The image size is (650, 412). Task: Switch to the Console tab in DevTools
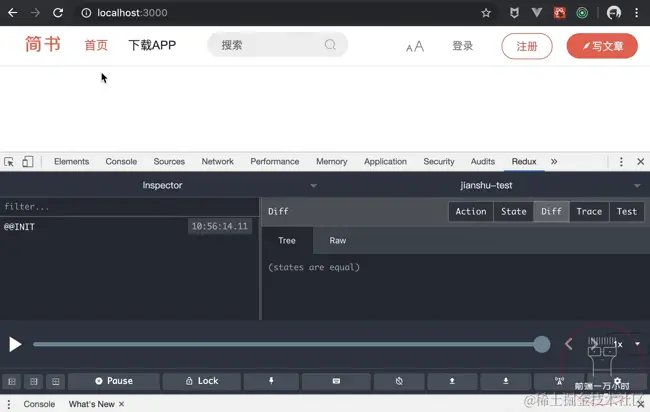[x=121, y=162]
